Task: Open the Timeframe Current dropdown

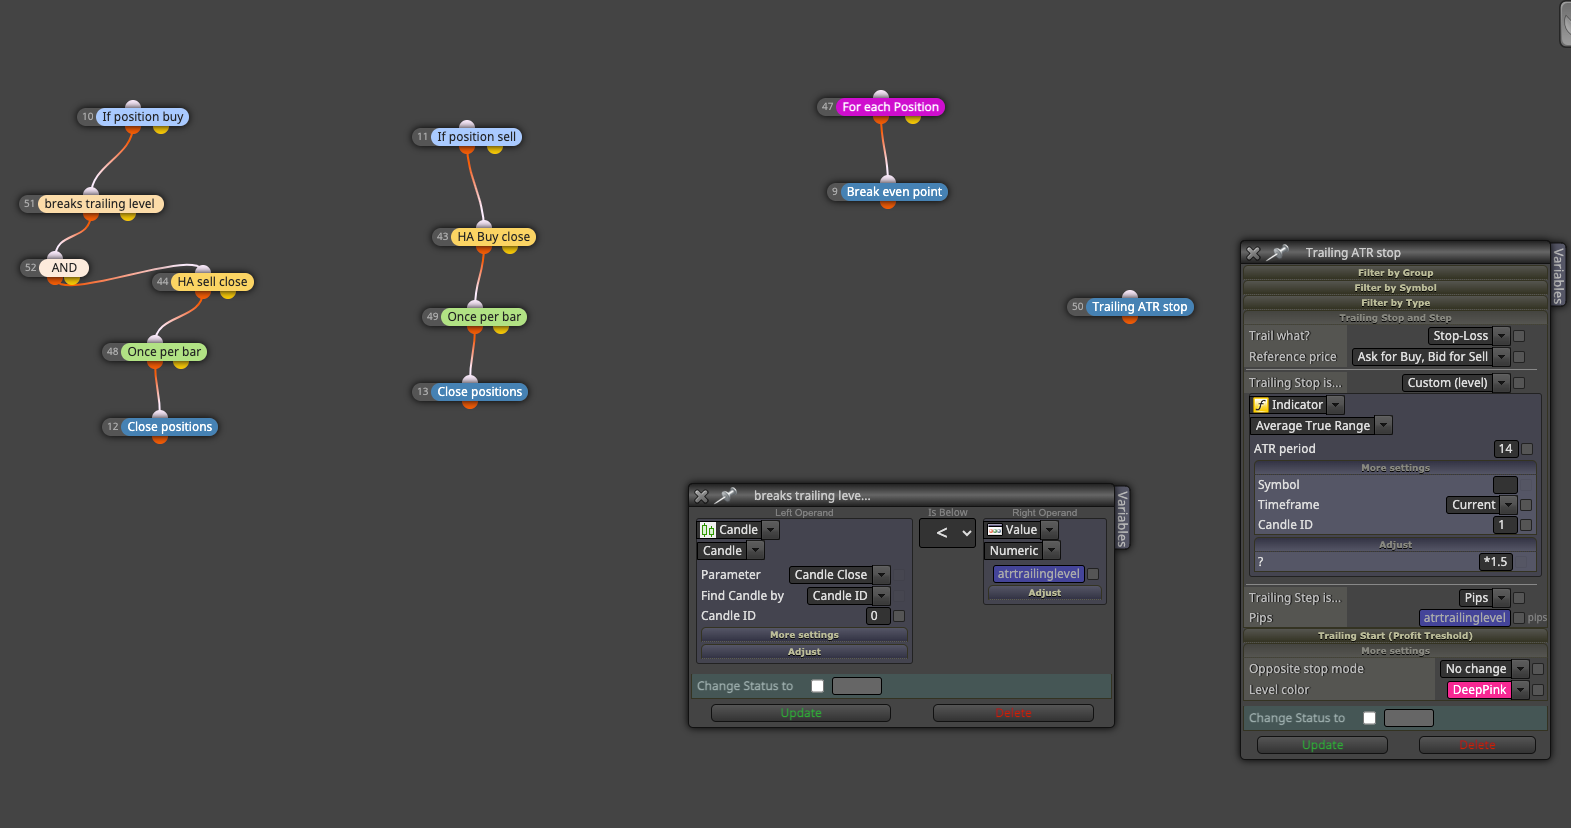Action: 1481,505
